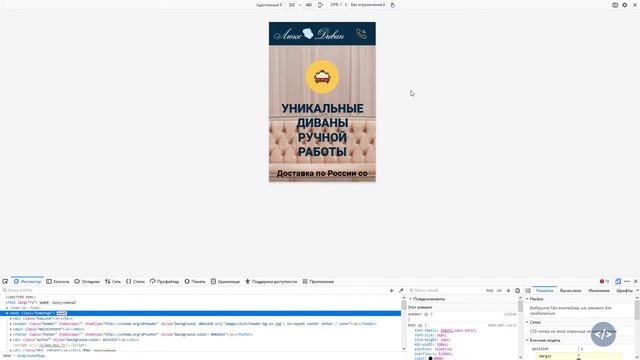This screenshot has width=640, height=360.
Task: Open the Вычислено side tab
Action: pos(570,290)
